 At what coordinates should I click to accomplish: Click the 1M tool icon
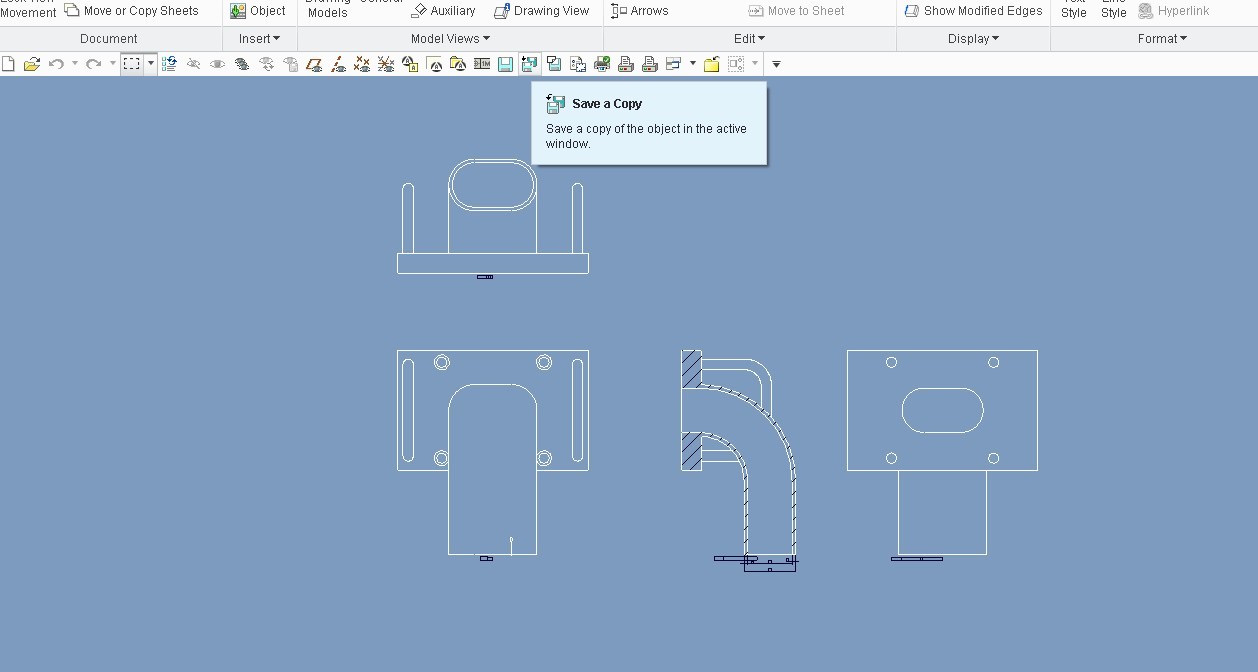click(482, 64)
